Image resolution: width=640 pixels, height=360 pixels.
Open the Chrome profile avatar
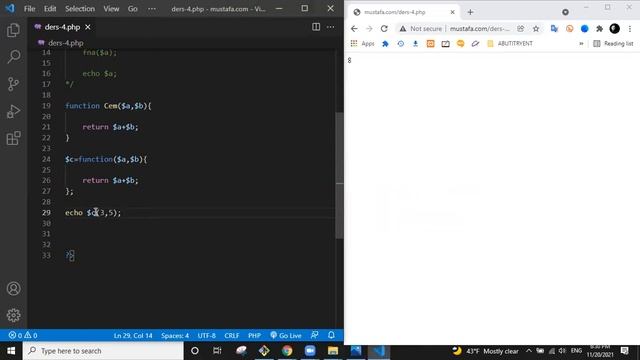click(614, 29)
